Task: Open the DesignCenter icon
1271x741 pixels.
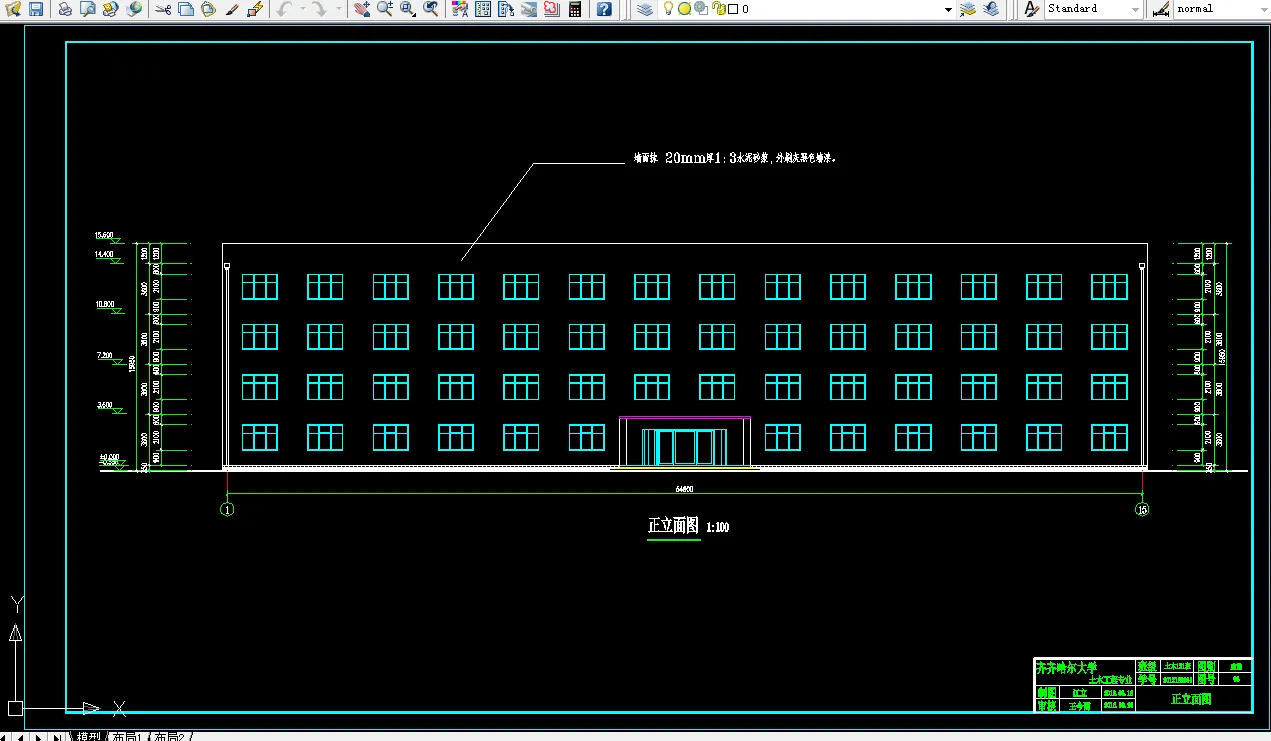Action: (483, 9)
